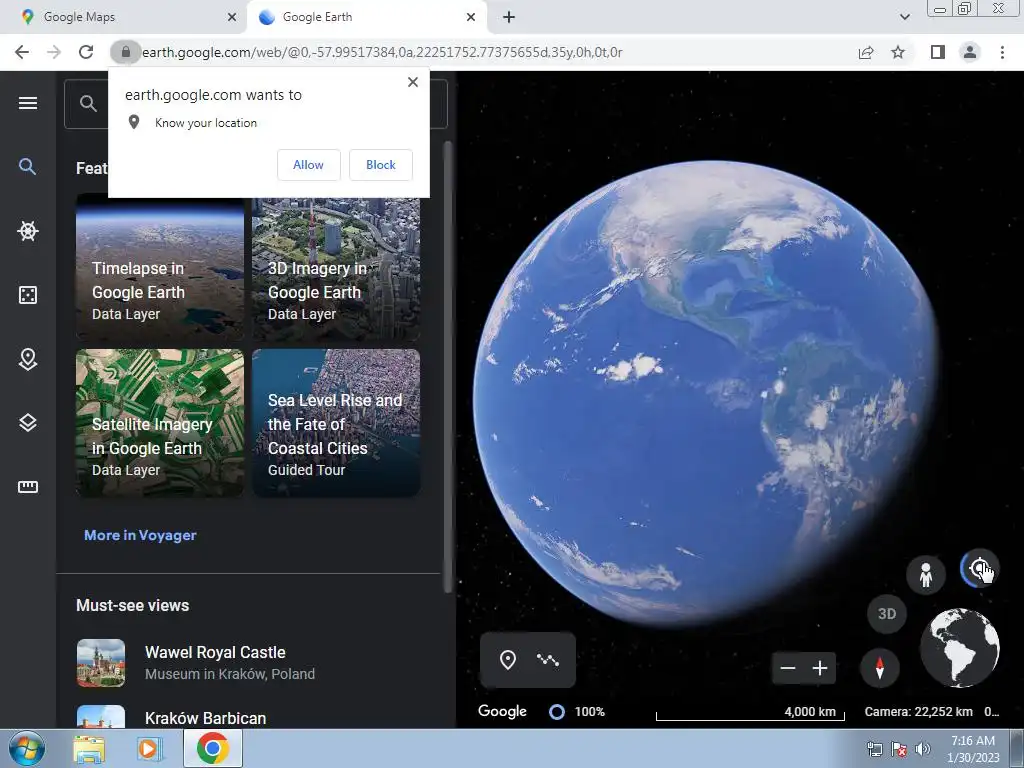1024x768 pixels.
Task: Click the compass to reset north
Action: 879,667
